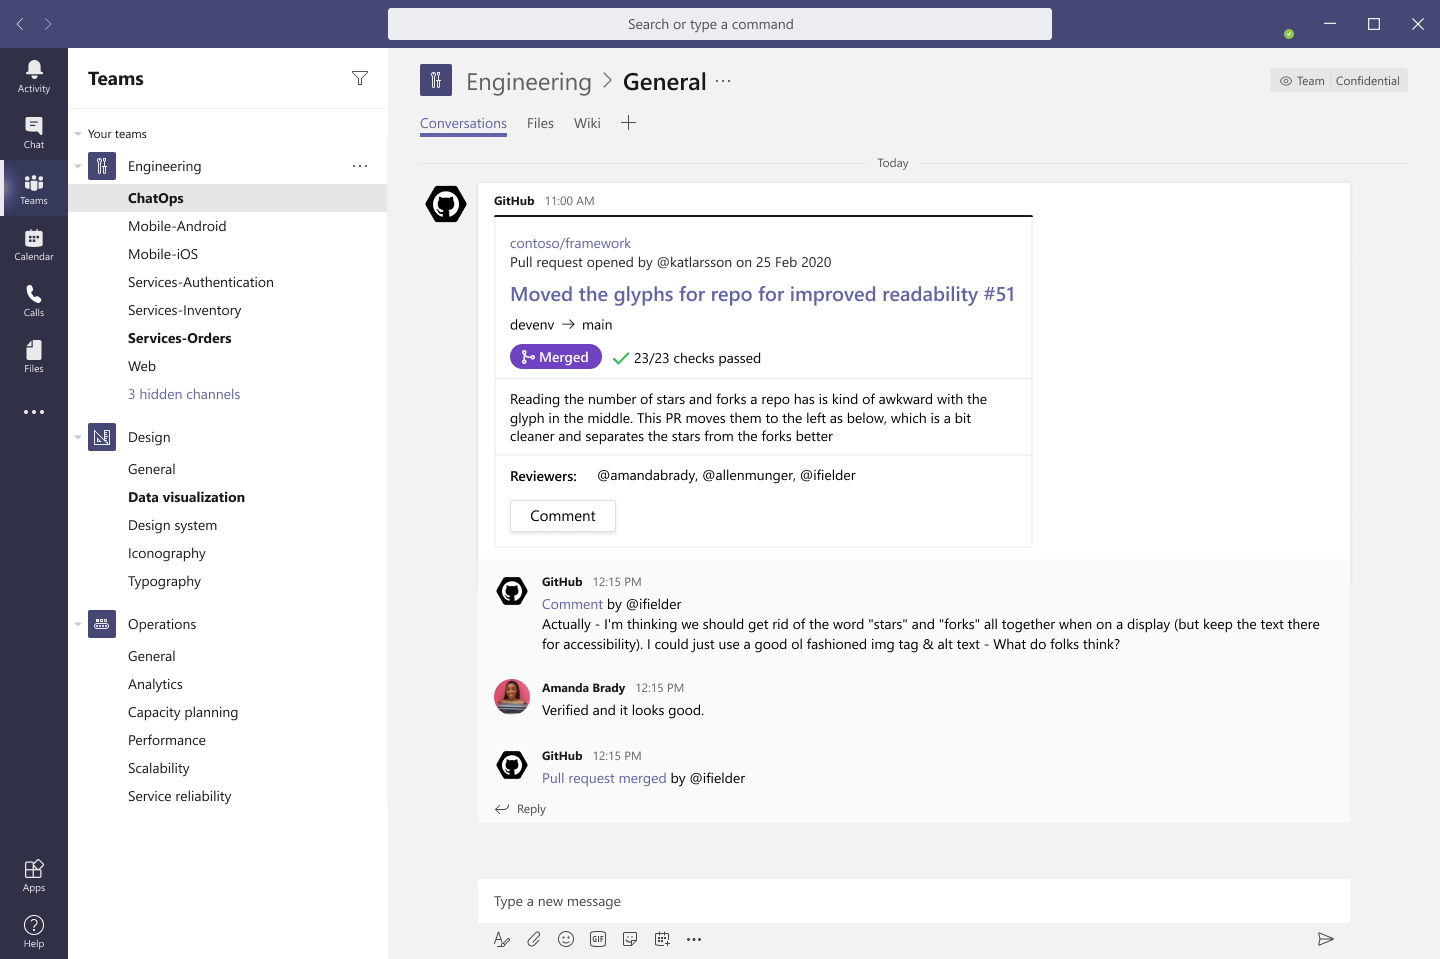
Task: Collapse the Your teams section
Action: pyautogui.click(x=77, y=133)
